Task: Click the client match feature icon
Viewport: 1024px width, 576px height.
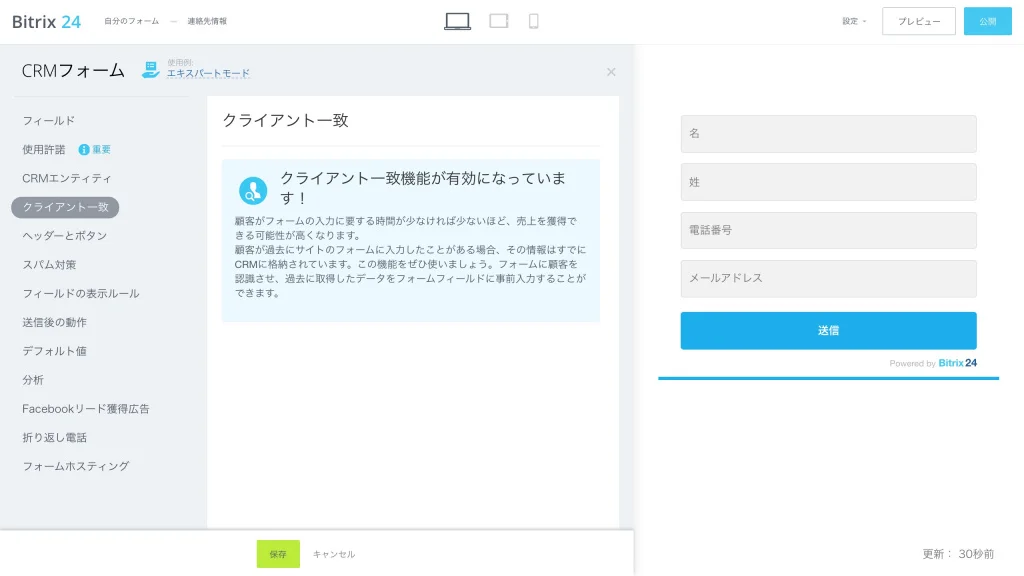Action: [x=253, y=191]
